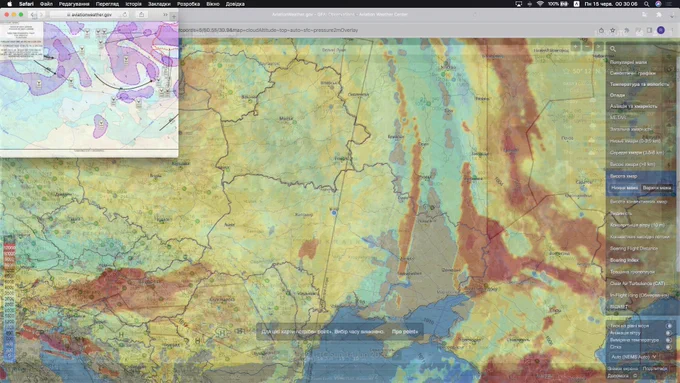Open toolbar overflow chevrons in small Safari
The image size is (680, 383).
165,15
